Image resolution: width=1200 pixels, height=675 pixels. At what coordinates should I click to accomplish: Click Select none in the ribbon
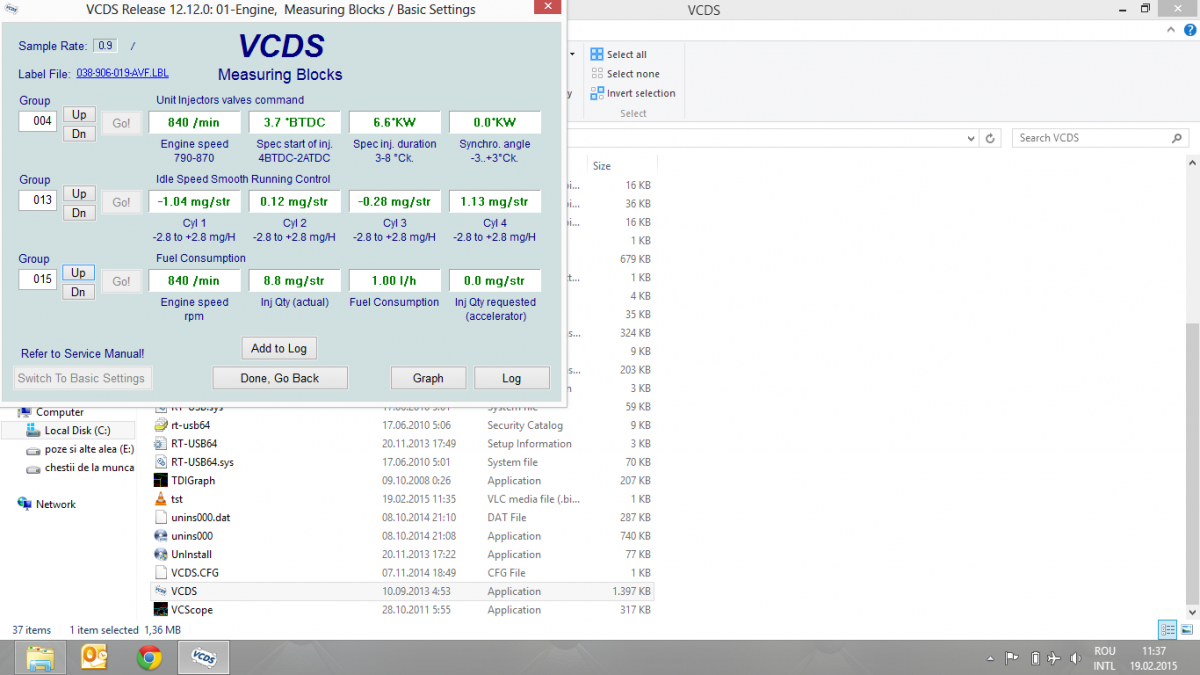[x=624, y=74]
